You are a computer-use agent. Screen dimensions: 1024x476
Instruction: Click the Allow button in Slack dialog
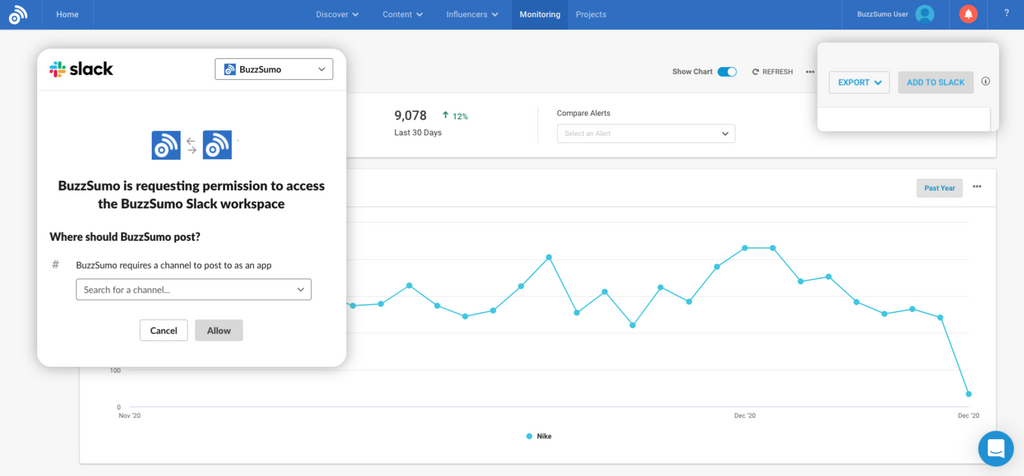pyautogui.click(x=219, y=330)
